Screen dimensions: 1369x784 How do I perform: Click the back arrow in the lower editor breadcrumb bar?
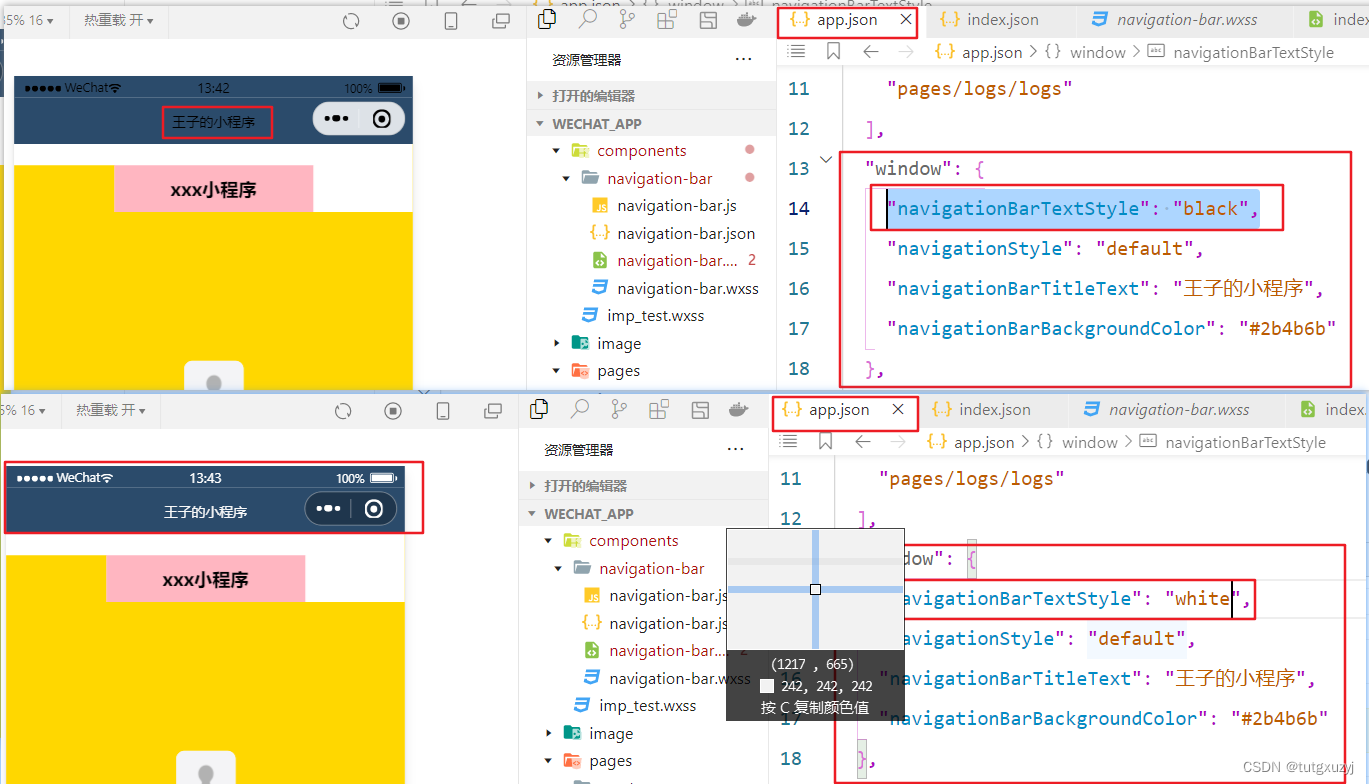click(862, 441)
